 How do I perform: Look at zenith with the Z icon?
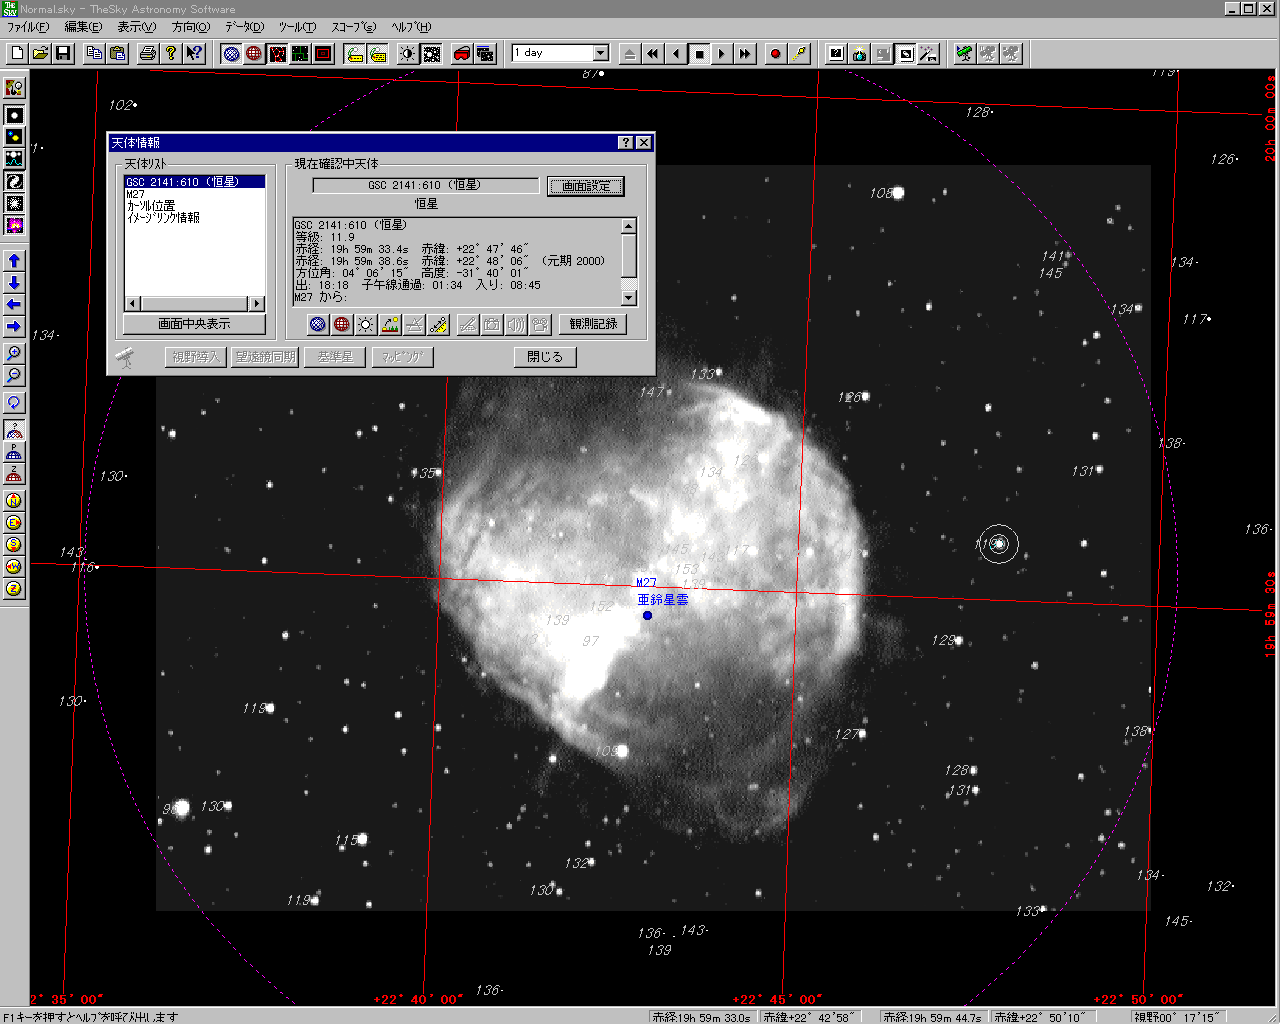tap(14, 588)
